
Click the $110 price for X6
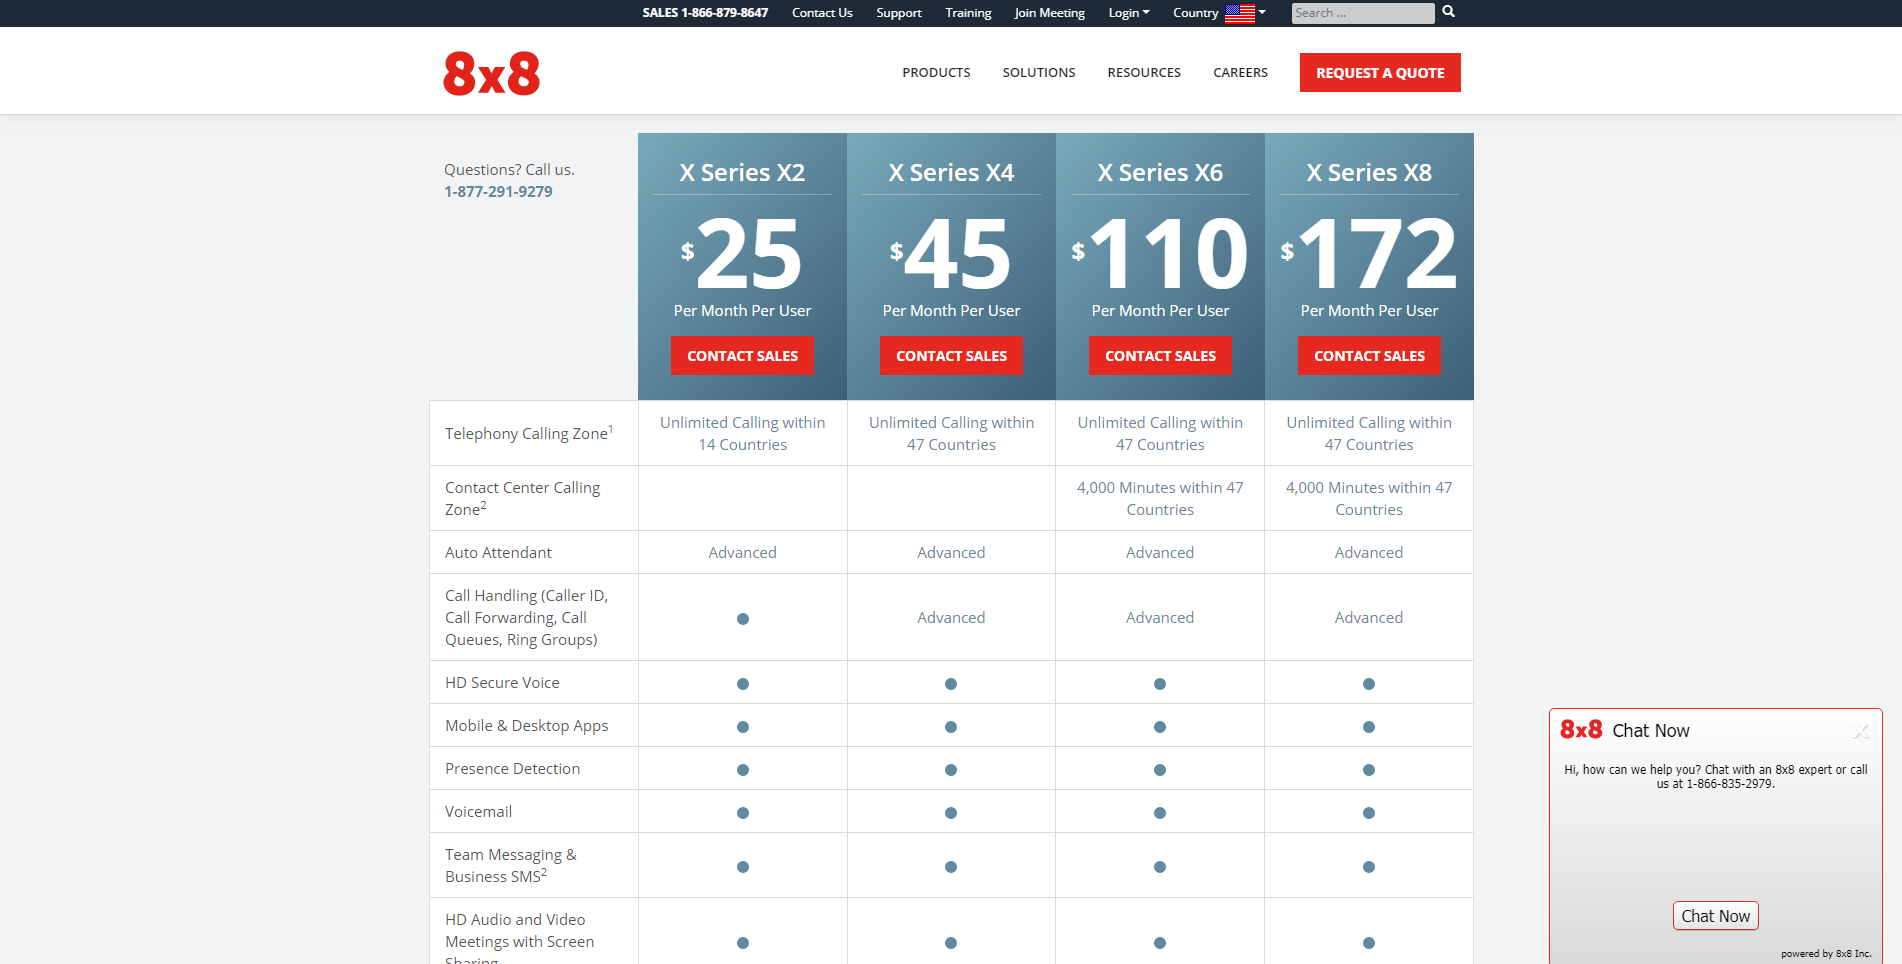(x=1160, y=254)
